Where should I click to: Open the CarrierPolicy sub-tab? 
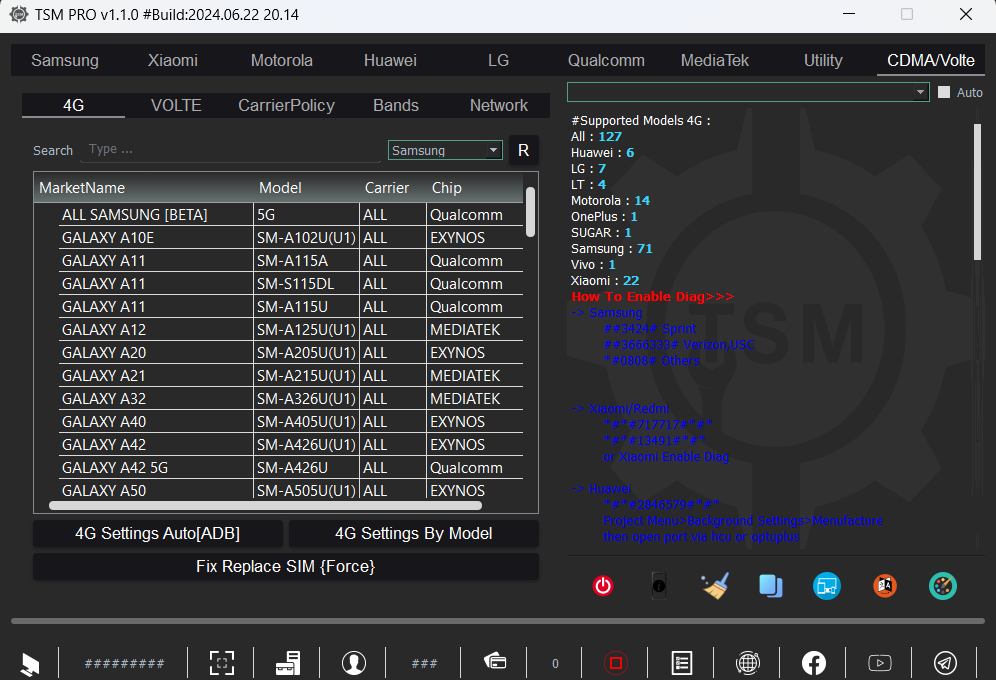coord(286,105)
